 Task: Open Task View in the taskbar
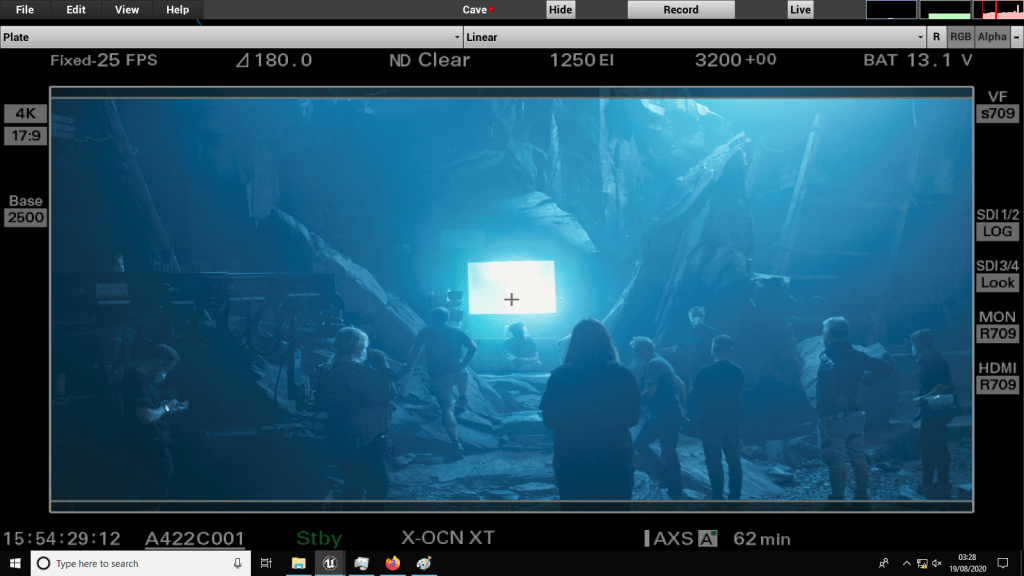pos(266,564)
